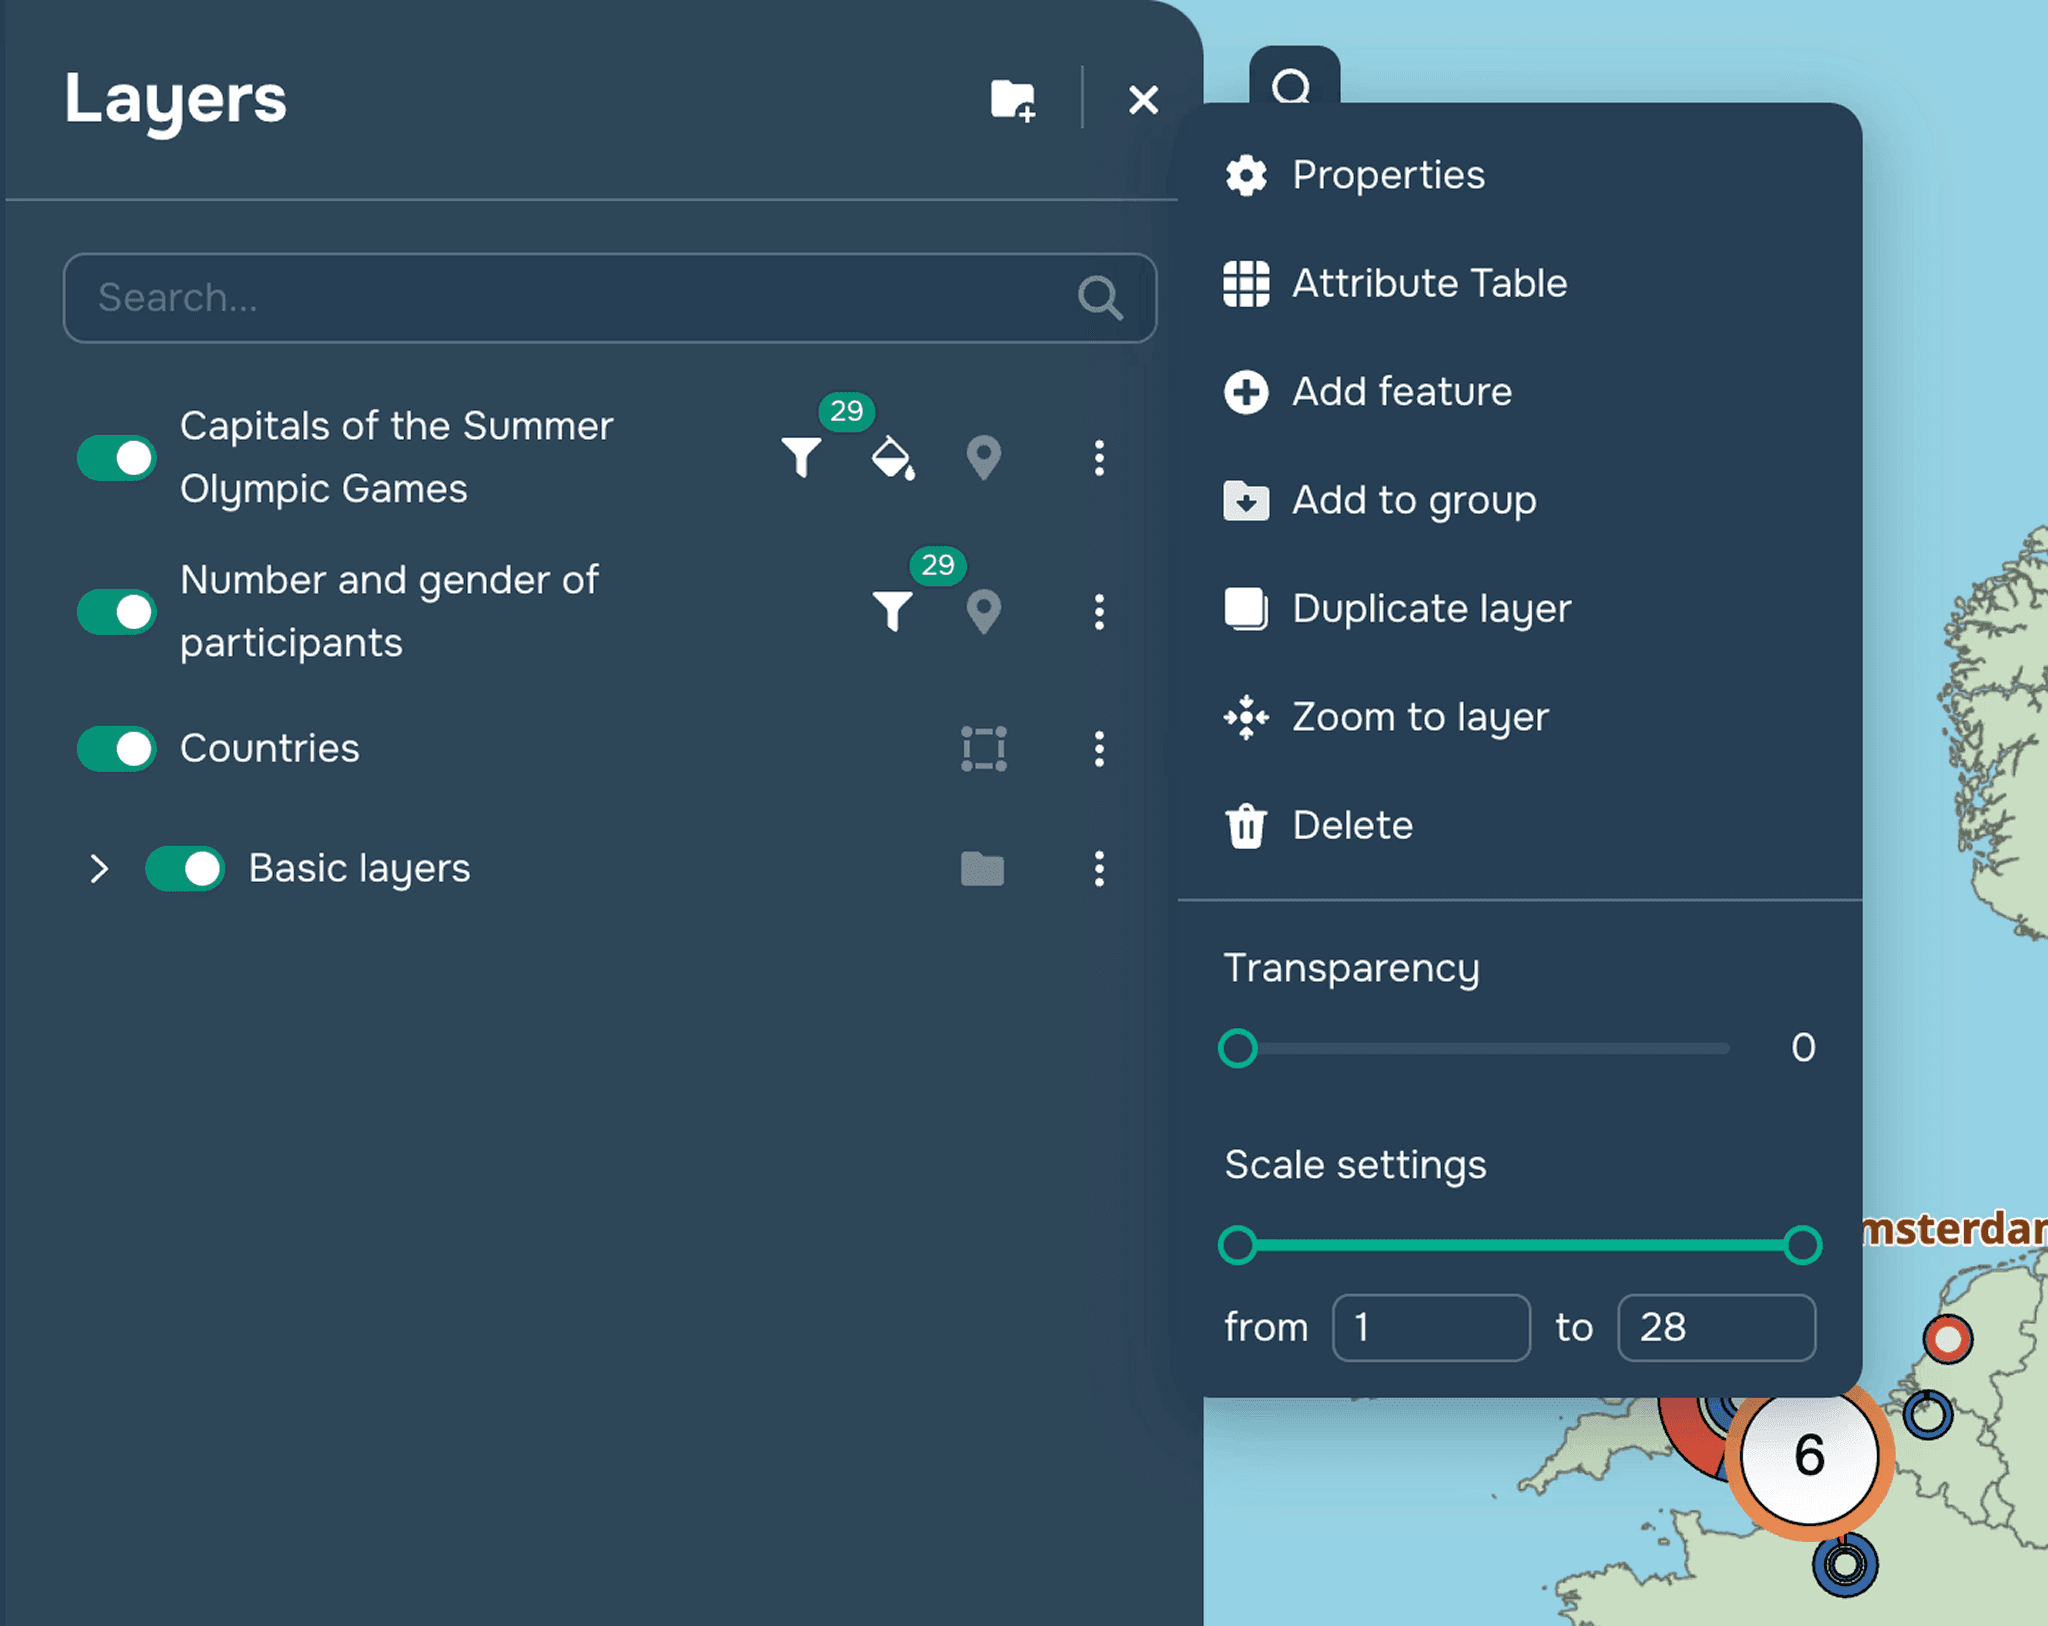Open filter for Number and gender of participants

(x=892, y=611)
